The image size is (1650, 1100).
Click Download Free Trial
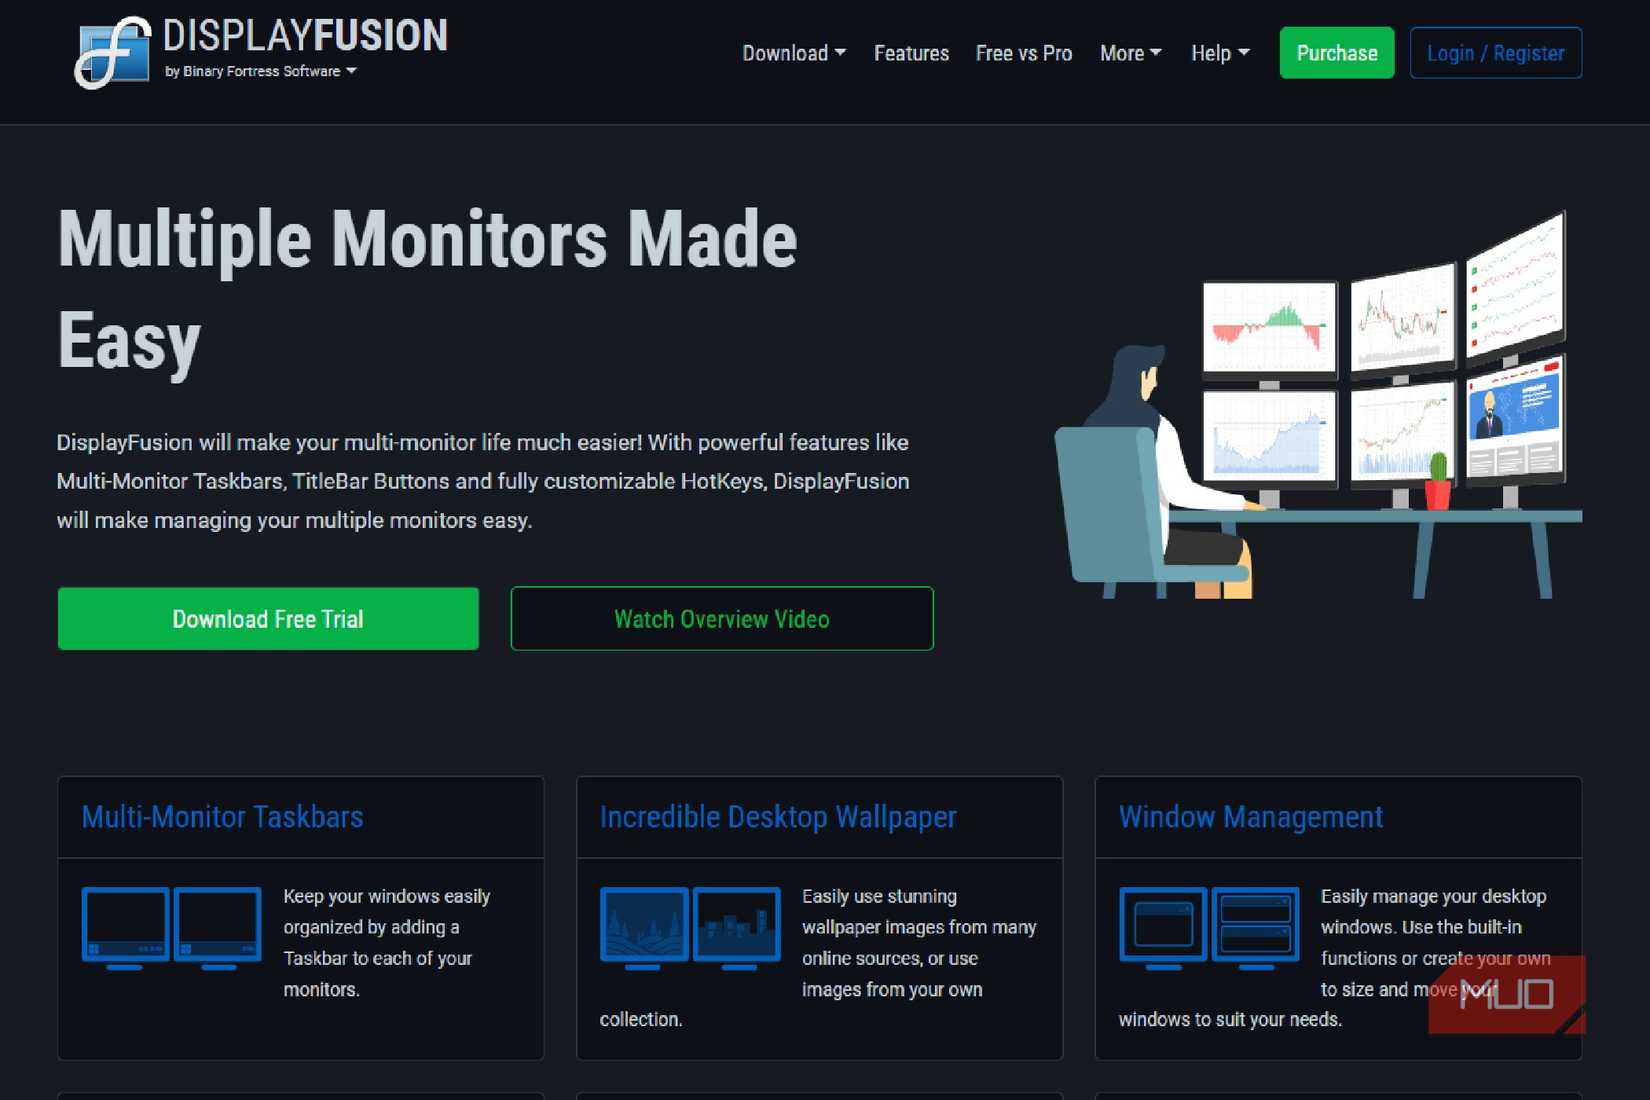point(267,618)
